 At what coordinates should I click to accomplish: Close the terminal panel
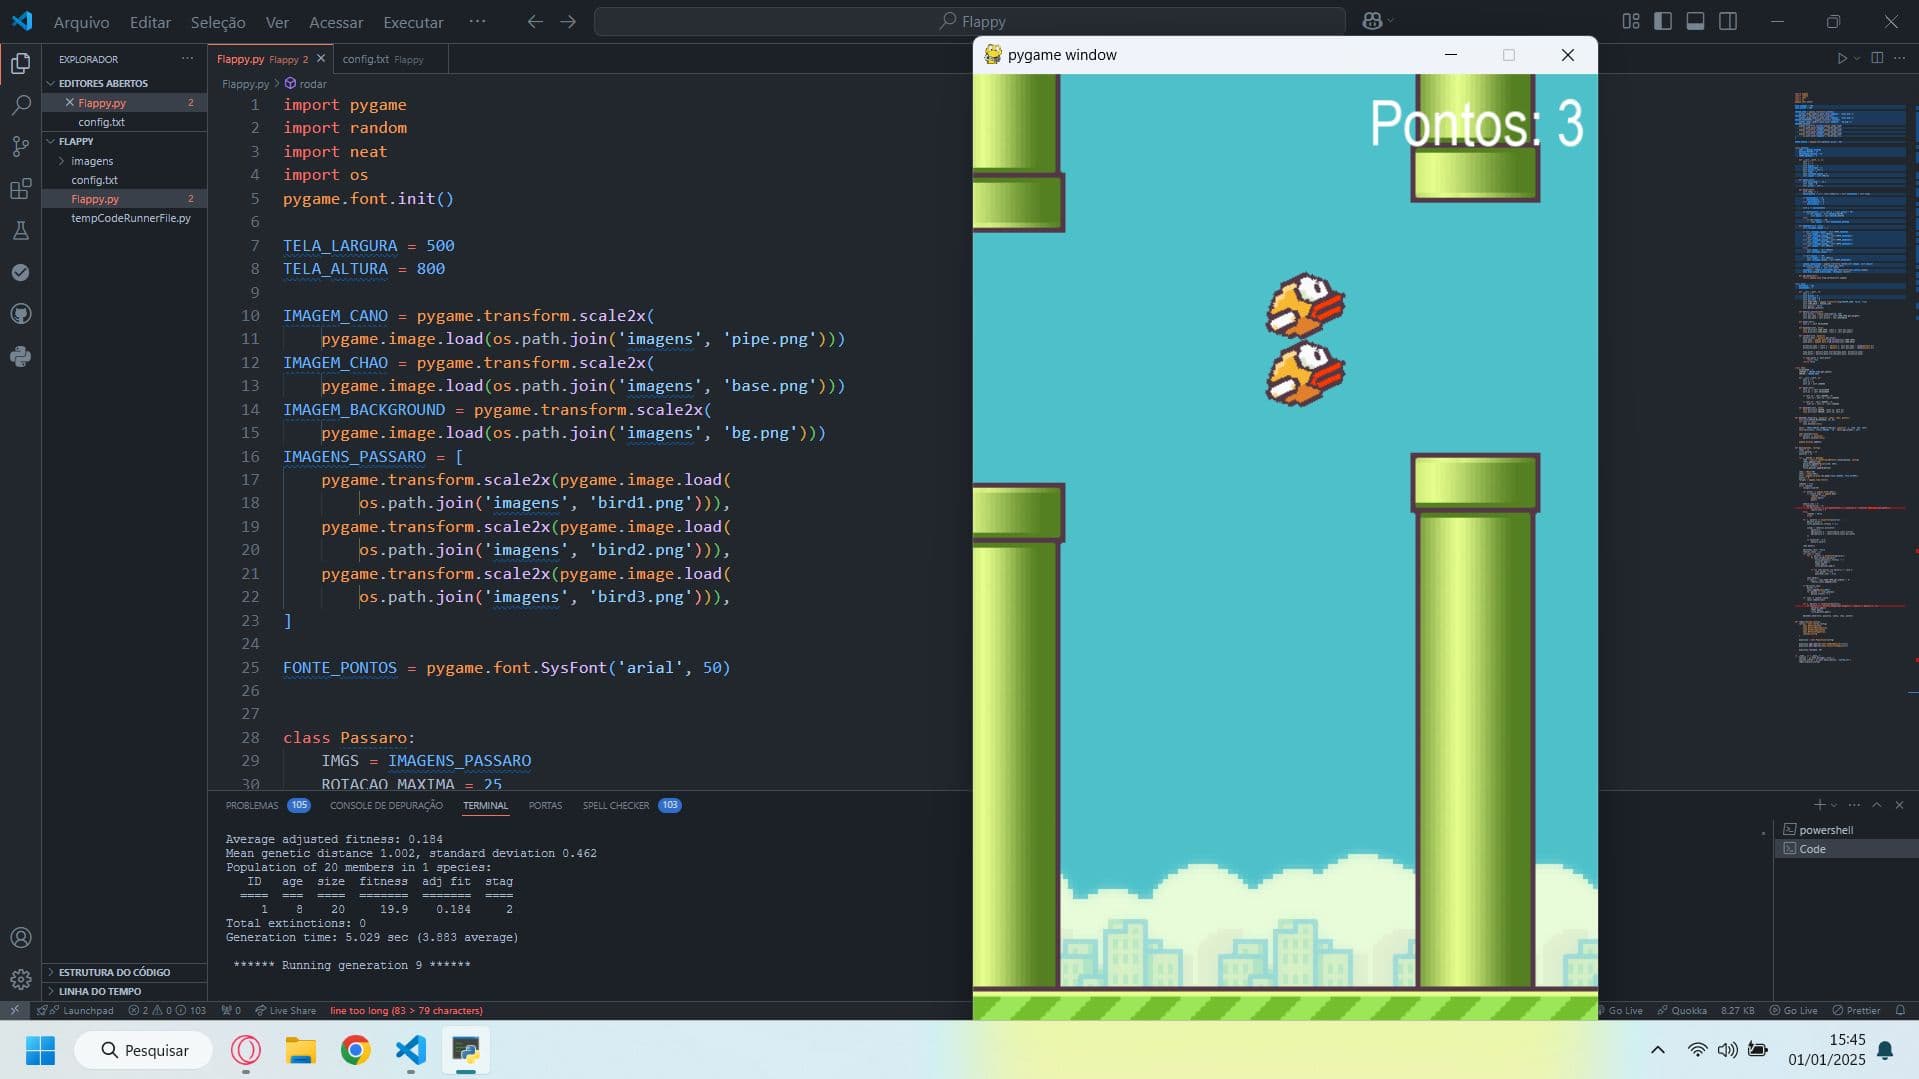[x=1899, y=805]
